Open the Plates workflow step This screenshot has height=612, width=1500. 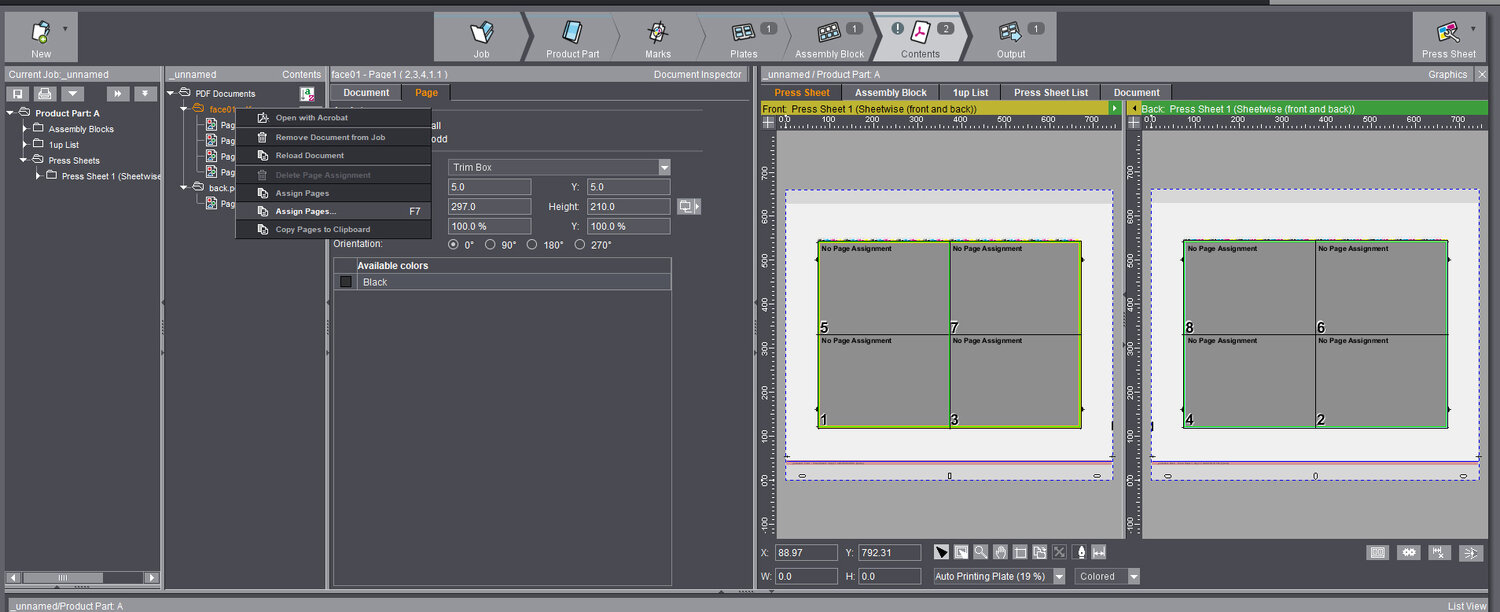[744, 38]
